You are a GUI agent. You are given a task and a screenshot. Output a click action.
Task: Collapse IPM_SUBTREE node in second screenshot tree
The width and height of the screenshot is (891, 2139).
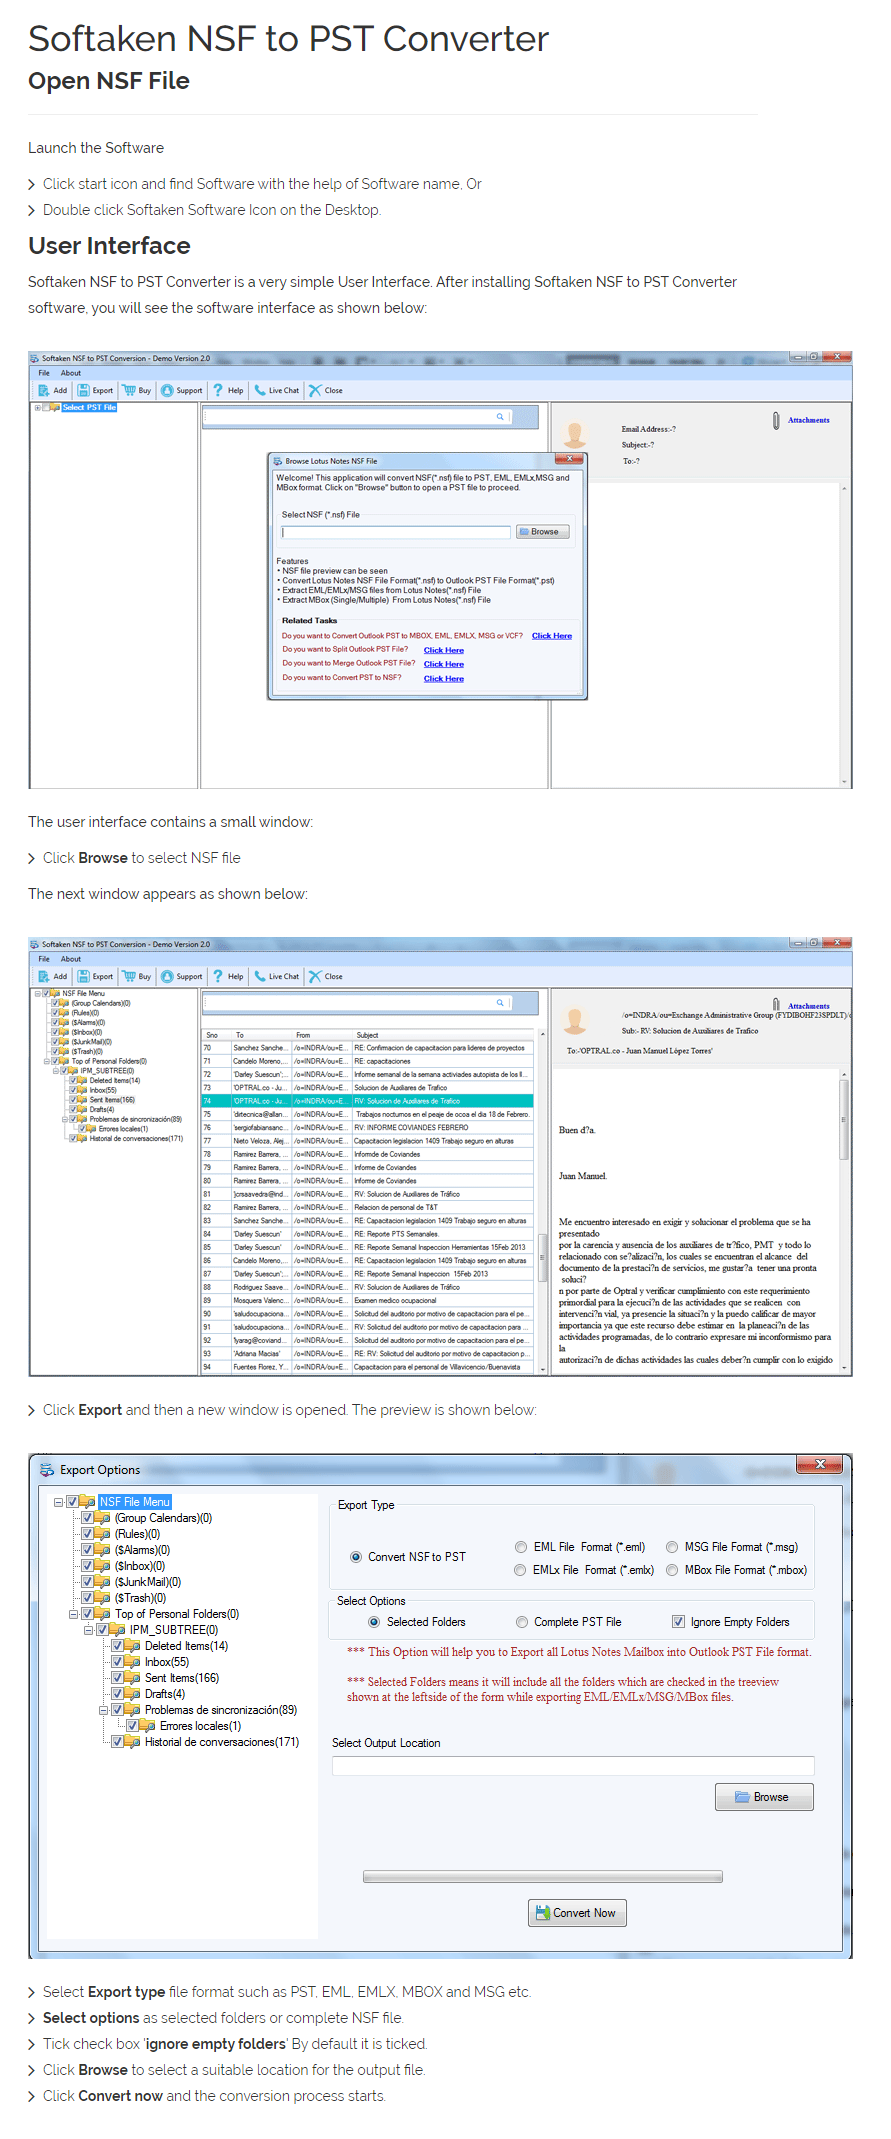tap(56, 1071)
